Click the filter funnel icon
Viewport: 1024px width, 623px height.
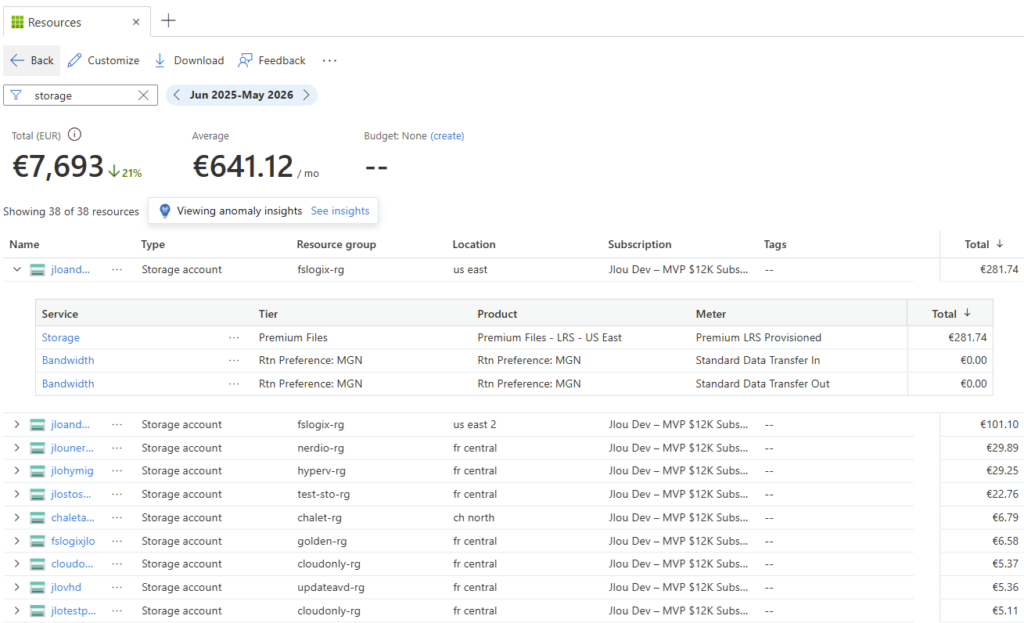16,95
